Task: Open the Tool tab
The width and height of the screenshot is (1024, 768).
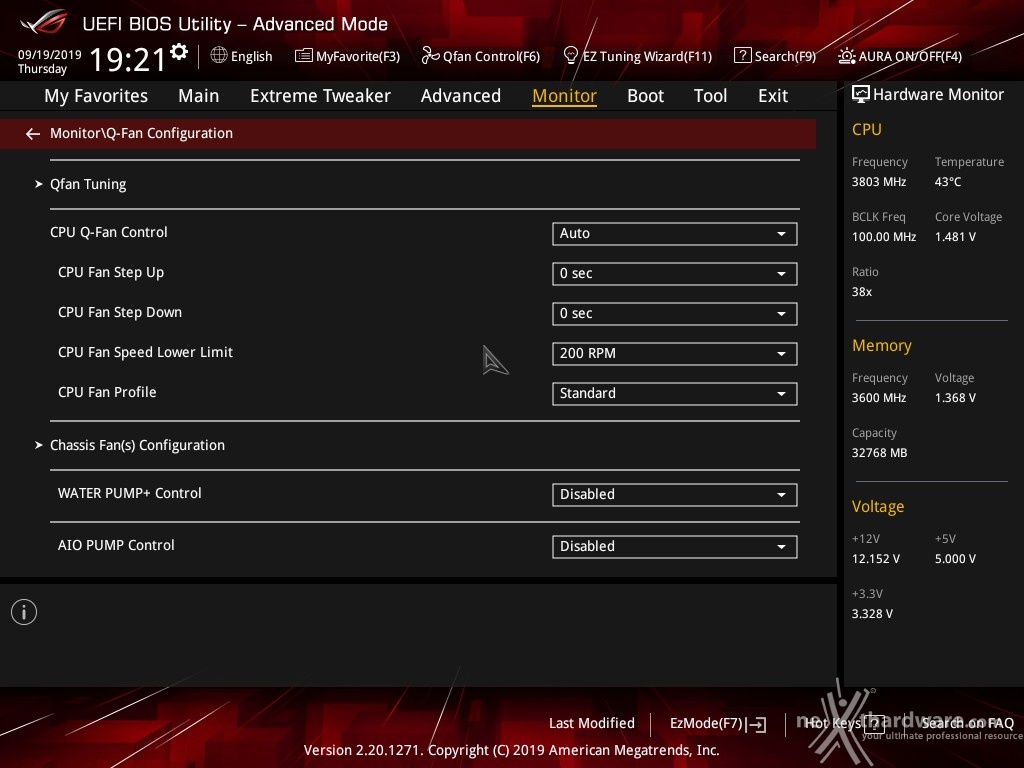Action: 711,96
